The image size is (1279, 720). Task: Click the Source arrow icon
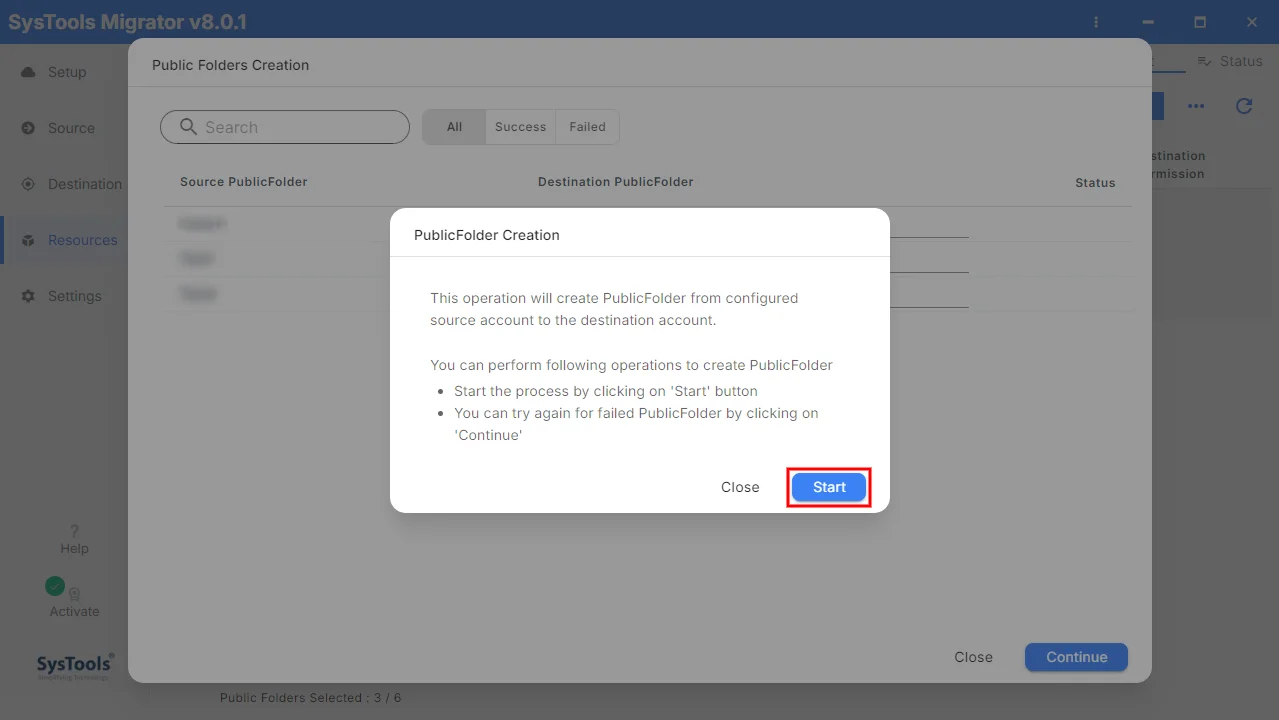[28, 128]
